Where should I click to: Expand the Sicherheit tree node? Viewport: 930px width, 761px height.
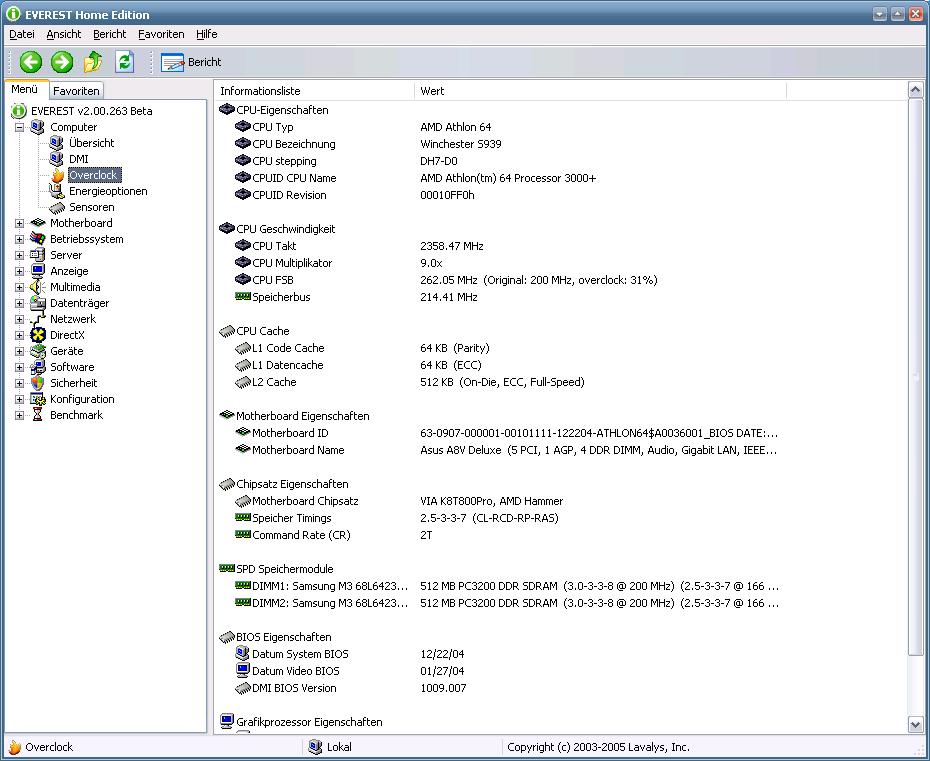(20, 383)
